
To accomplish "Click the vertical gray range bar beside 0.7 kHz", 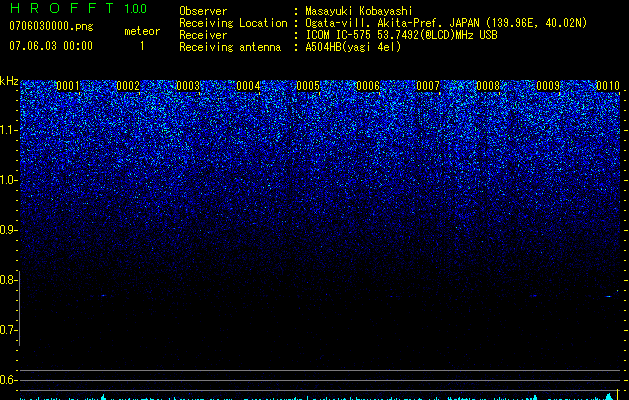I will point(19,308).
